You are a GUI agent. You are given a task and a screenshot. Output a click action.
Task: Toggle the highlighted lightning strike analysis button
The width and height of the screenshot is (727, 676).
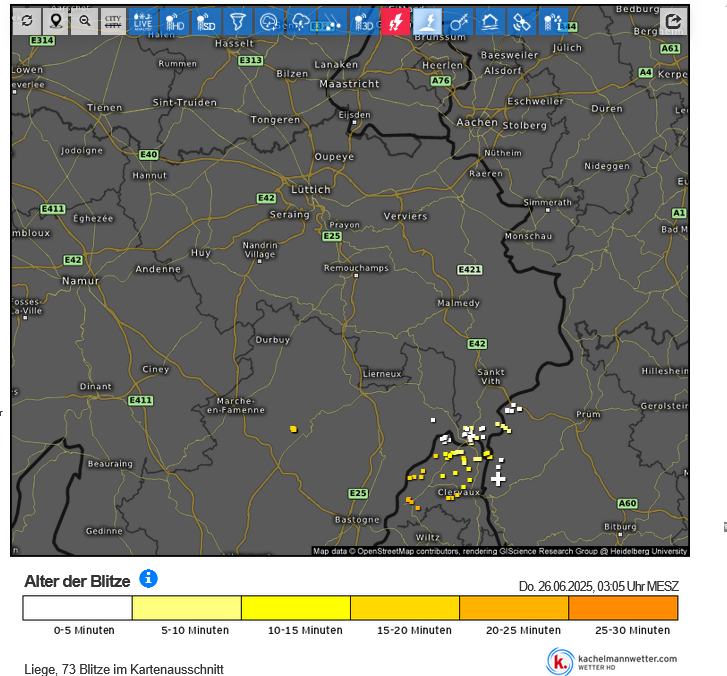point(428,21)
